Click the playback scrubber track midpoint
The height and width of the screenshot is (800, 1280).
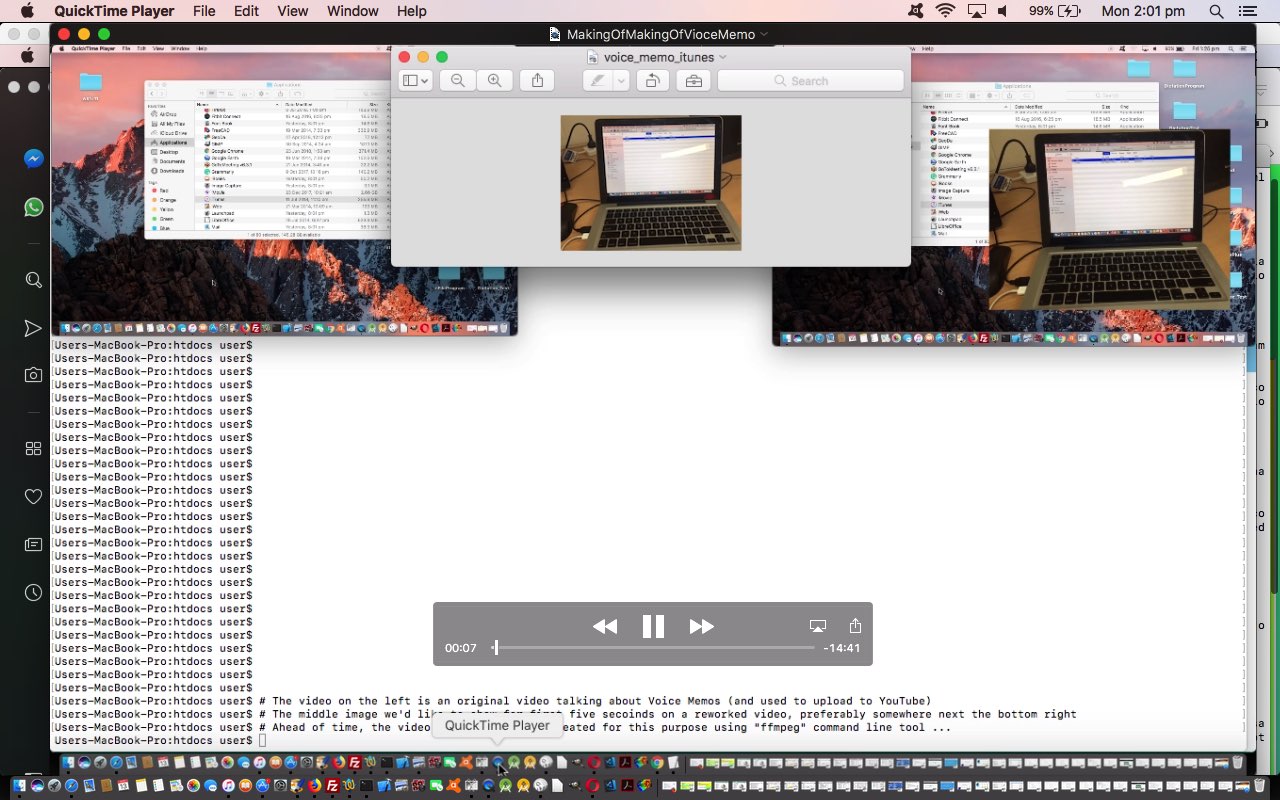pos(653,648)
